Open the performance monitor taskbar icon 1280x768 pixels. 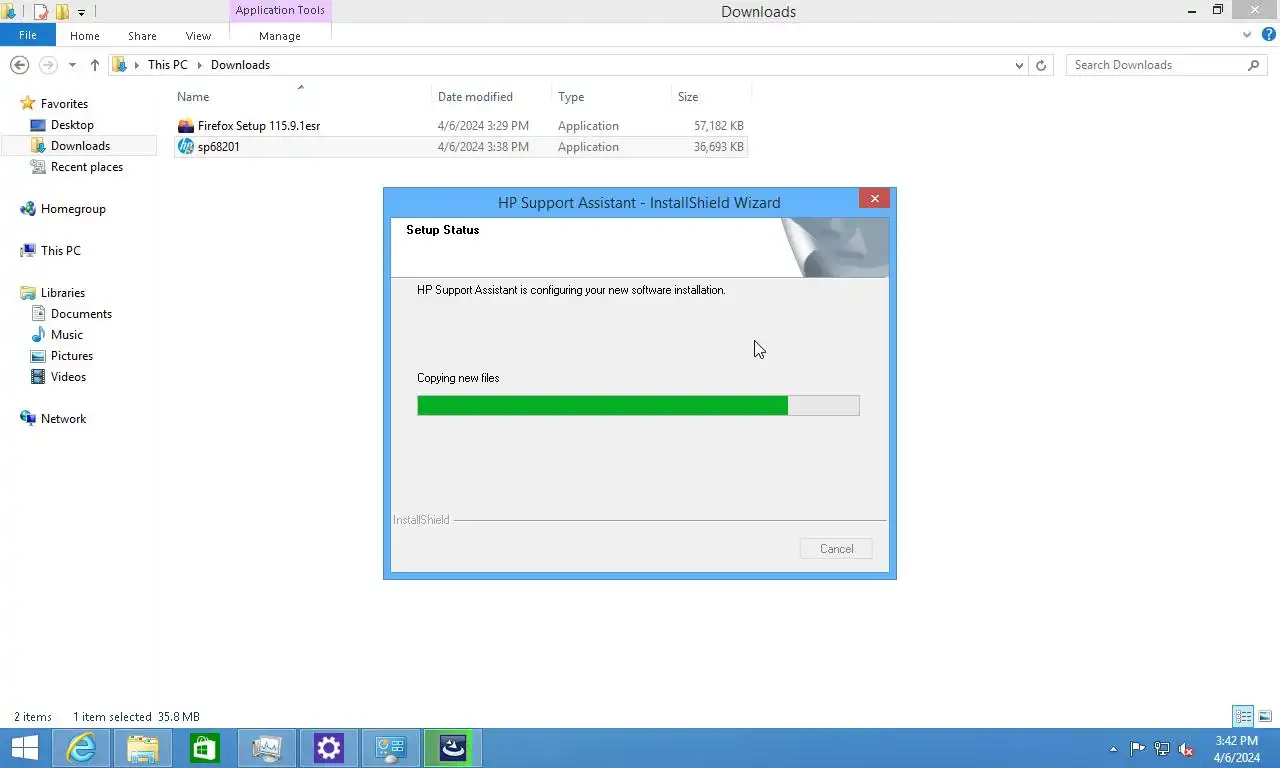267,748
